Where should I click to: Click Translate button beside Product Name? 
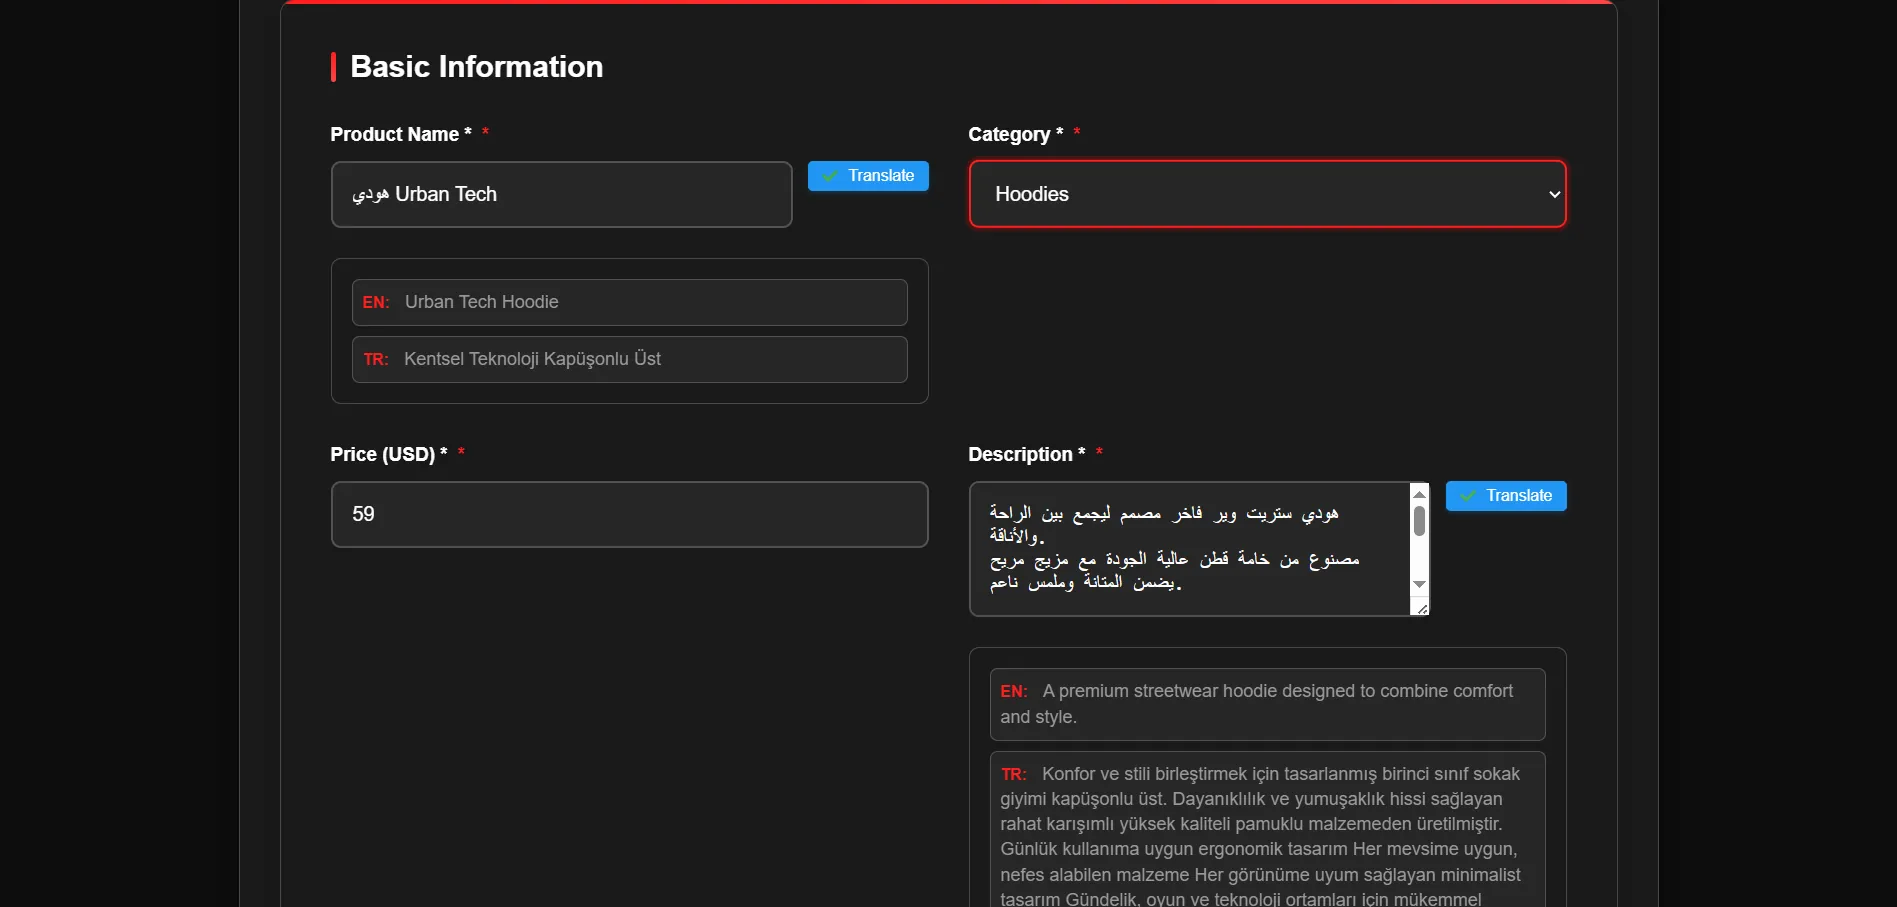tap(868, 176)
